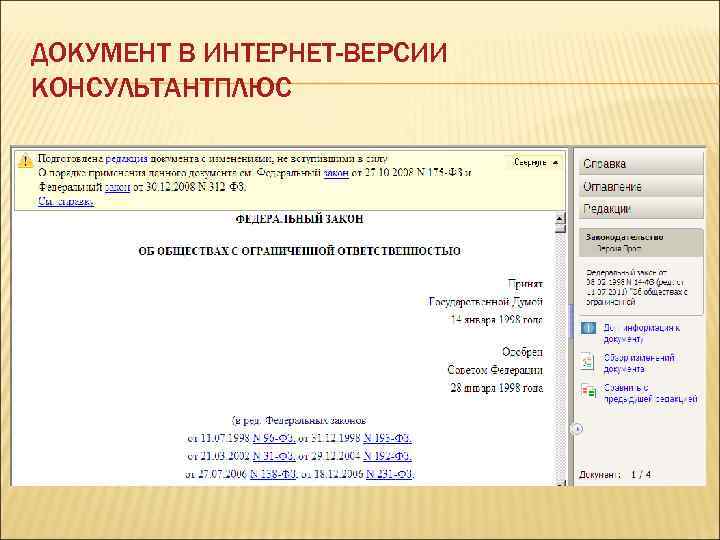Screen dimensions: 720x540
Task: Open the Доп. информация к документу link
Action: coord(641,333)
